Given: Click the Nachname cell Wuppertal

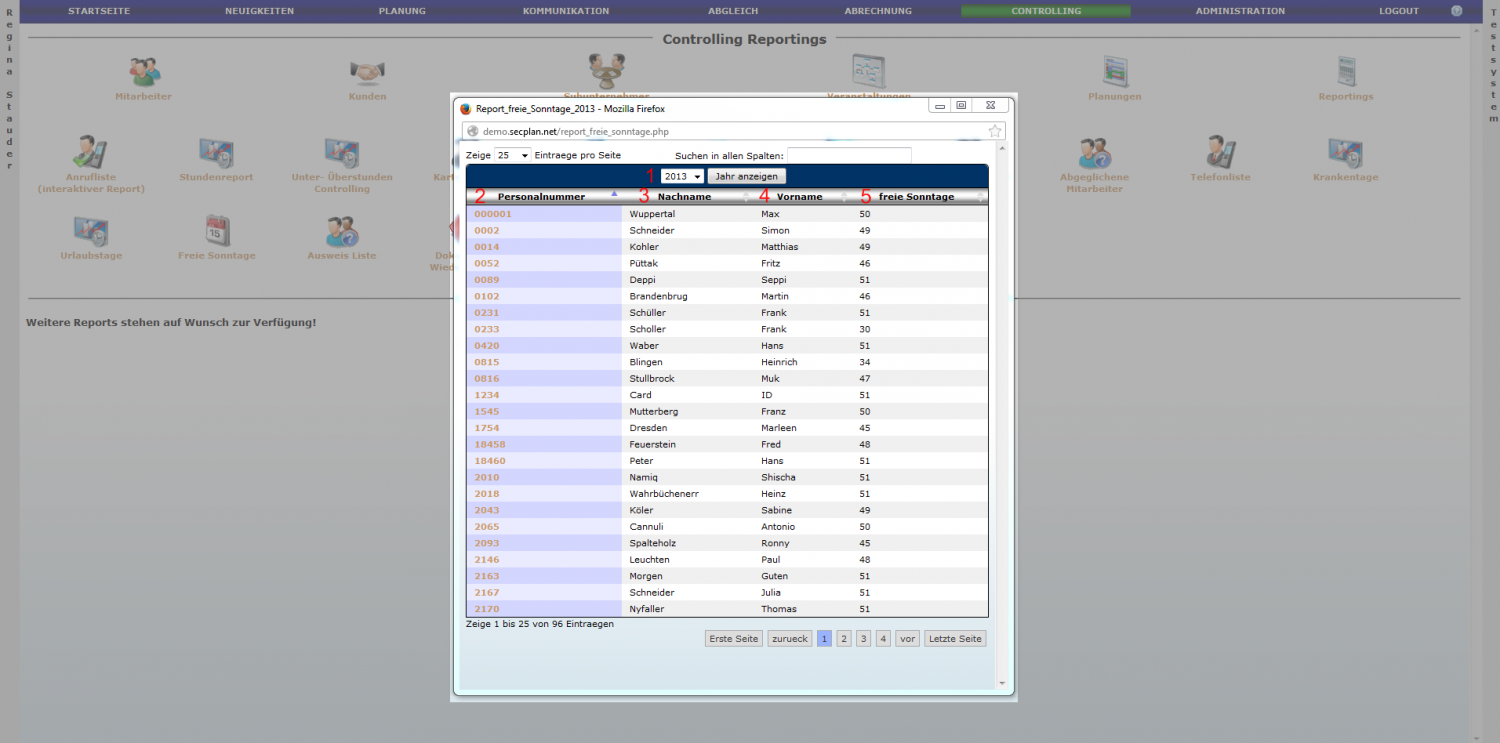Looking at the screenshot, I should click(x=652, y=214).
